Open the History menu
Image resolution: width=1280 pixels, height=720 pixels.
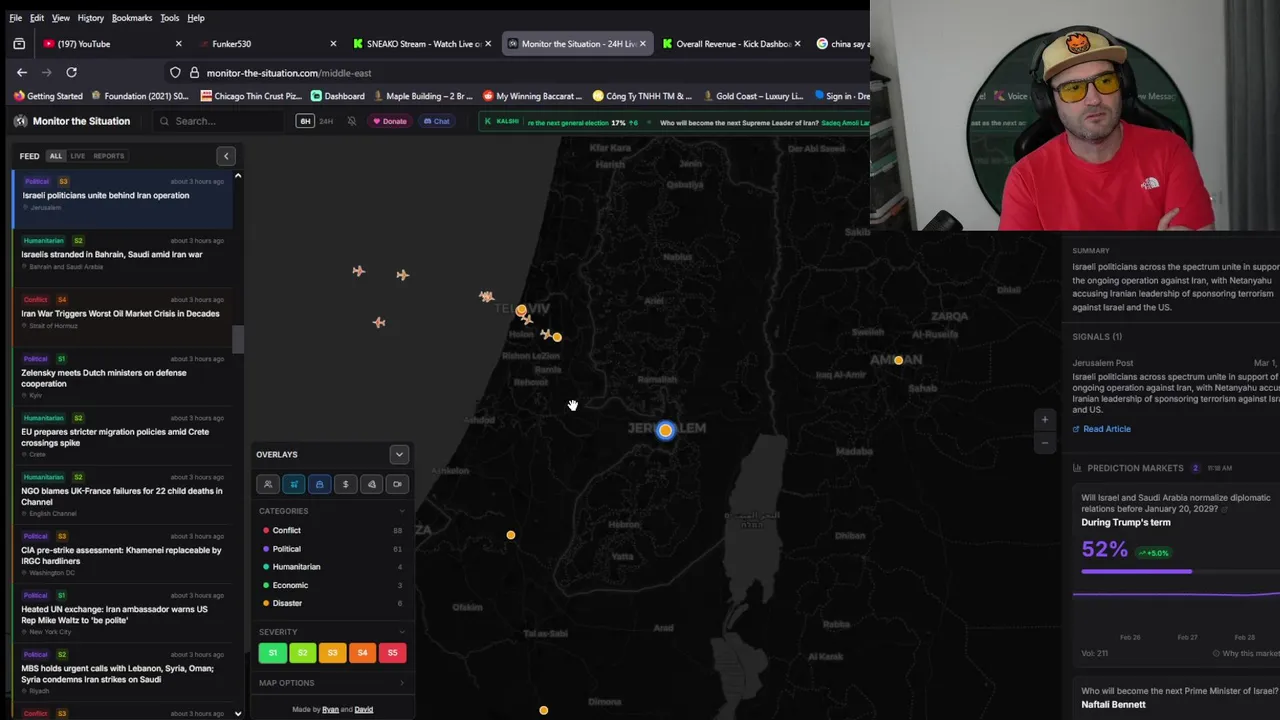[90, 18]
